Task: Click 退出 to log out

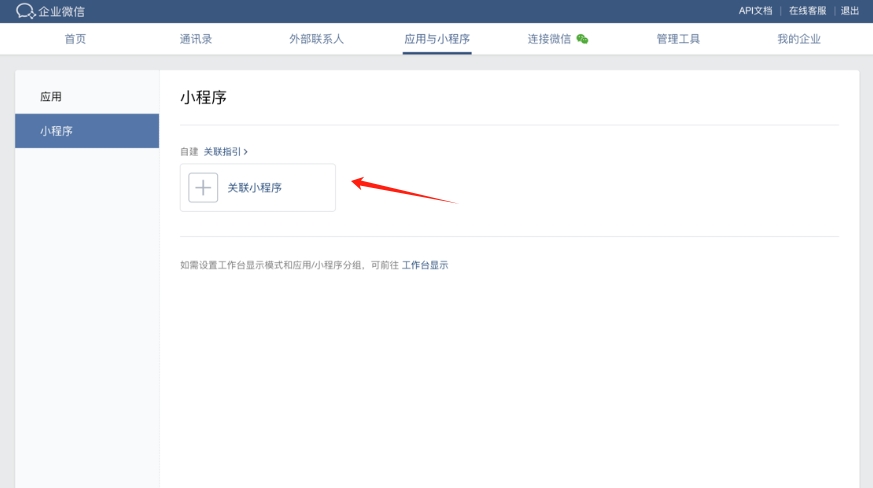Action: (850, 11)
